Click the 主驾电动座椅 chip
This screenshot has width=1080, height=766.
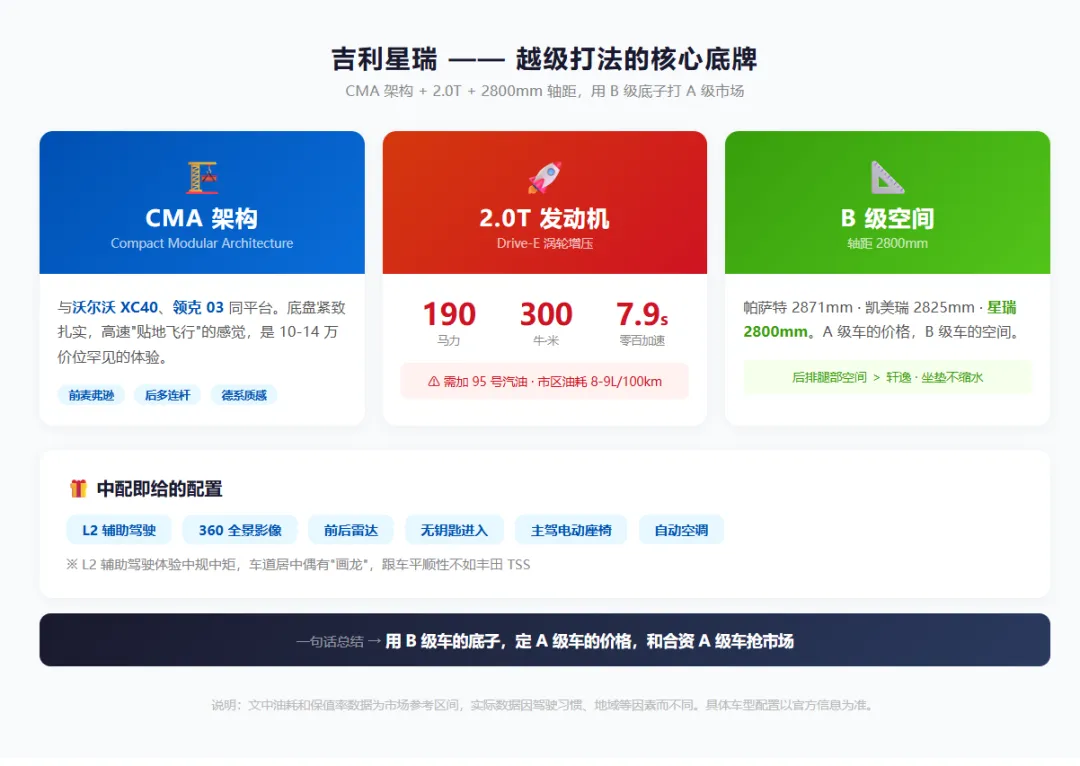coord(571,530)
